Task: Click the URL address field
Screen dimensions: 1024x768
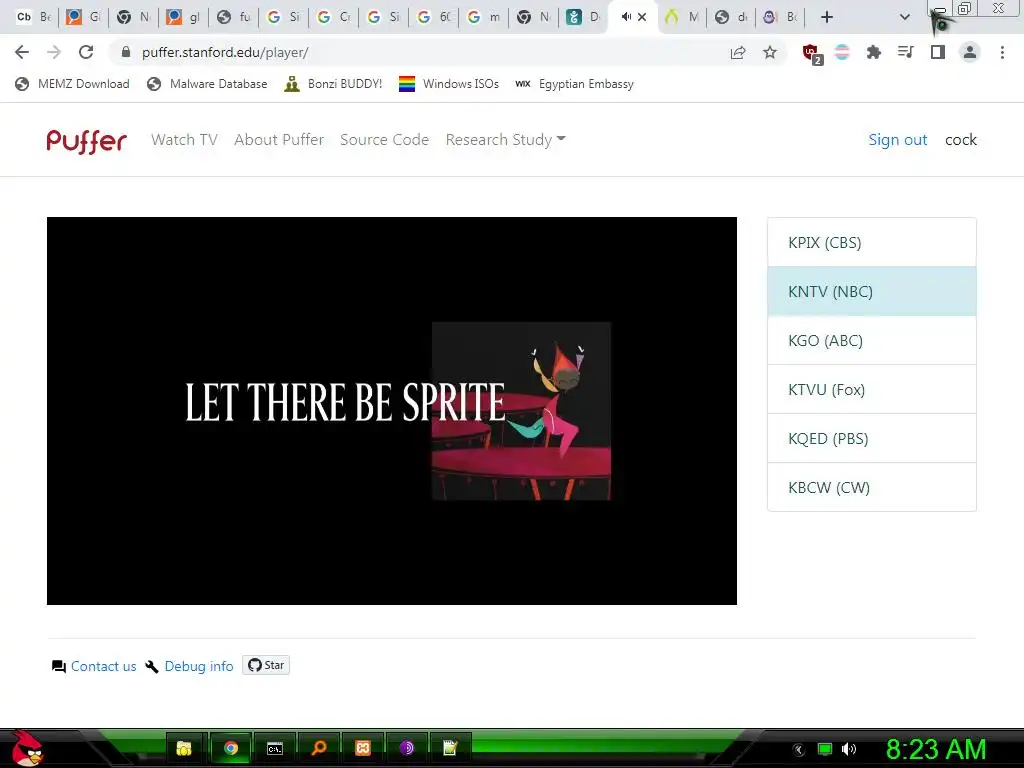Action: point(418,52)
